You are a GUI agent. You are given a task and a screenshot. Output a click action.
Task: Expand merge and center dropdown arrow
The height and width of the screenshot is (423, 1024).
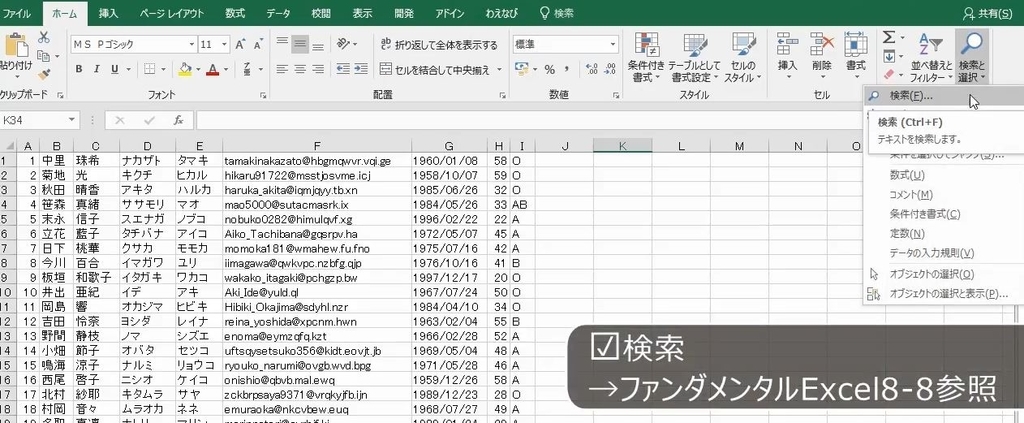click(x=500, y=69)
